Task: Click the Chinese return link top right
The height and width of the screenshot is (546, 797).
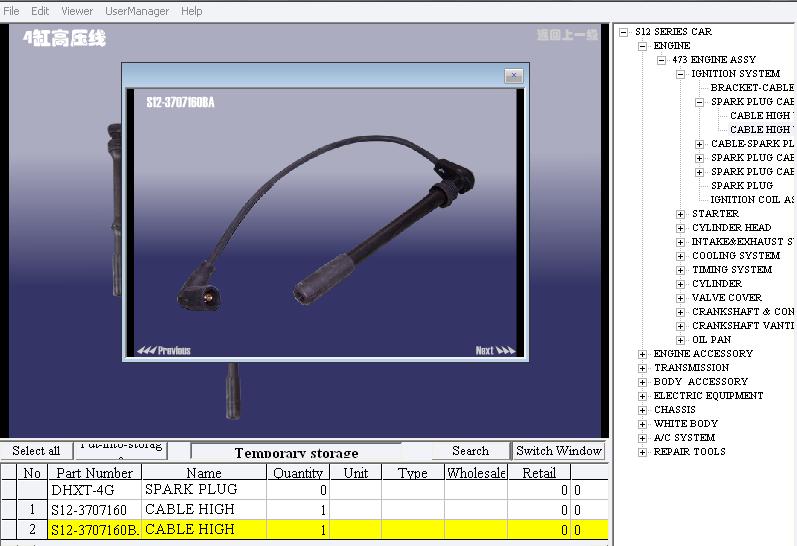Action: (x=567, y=35)
